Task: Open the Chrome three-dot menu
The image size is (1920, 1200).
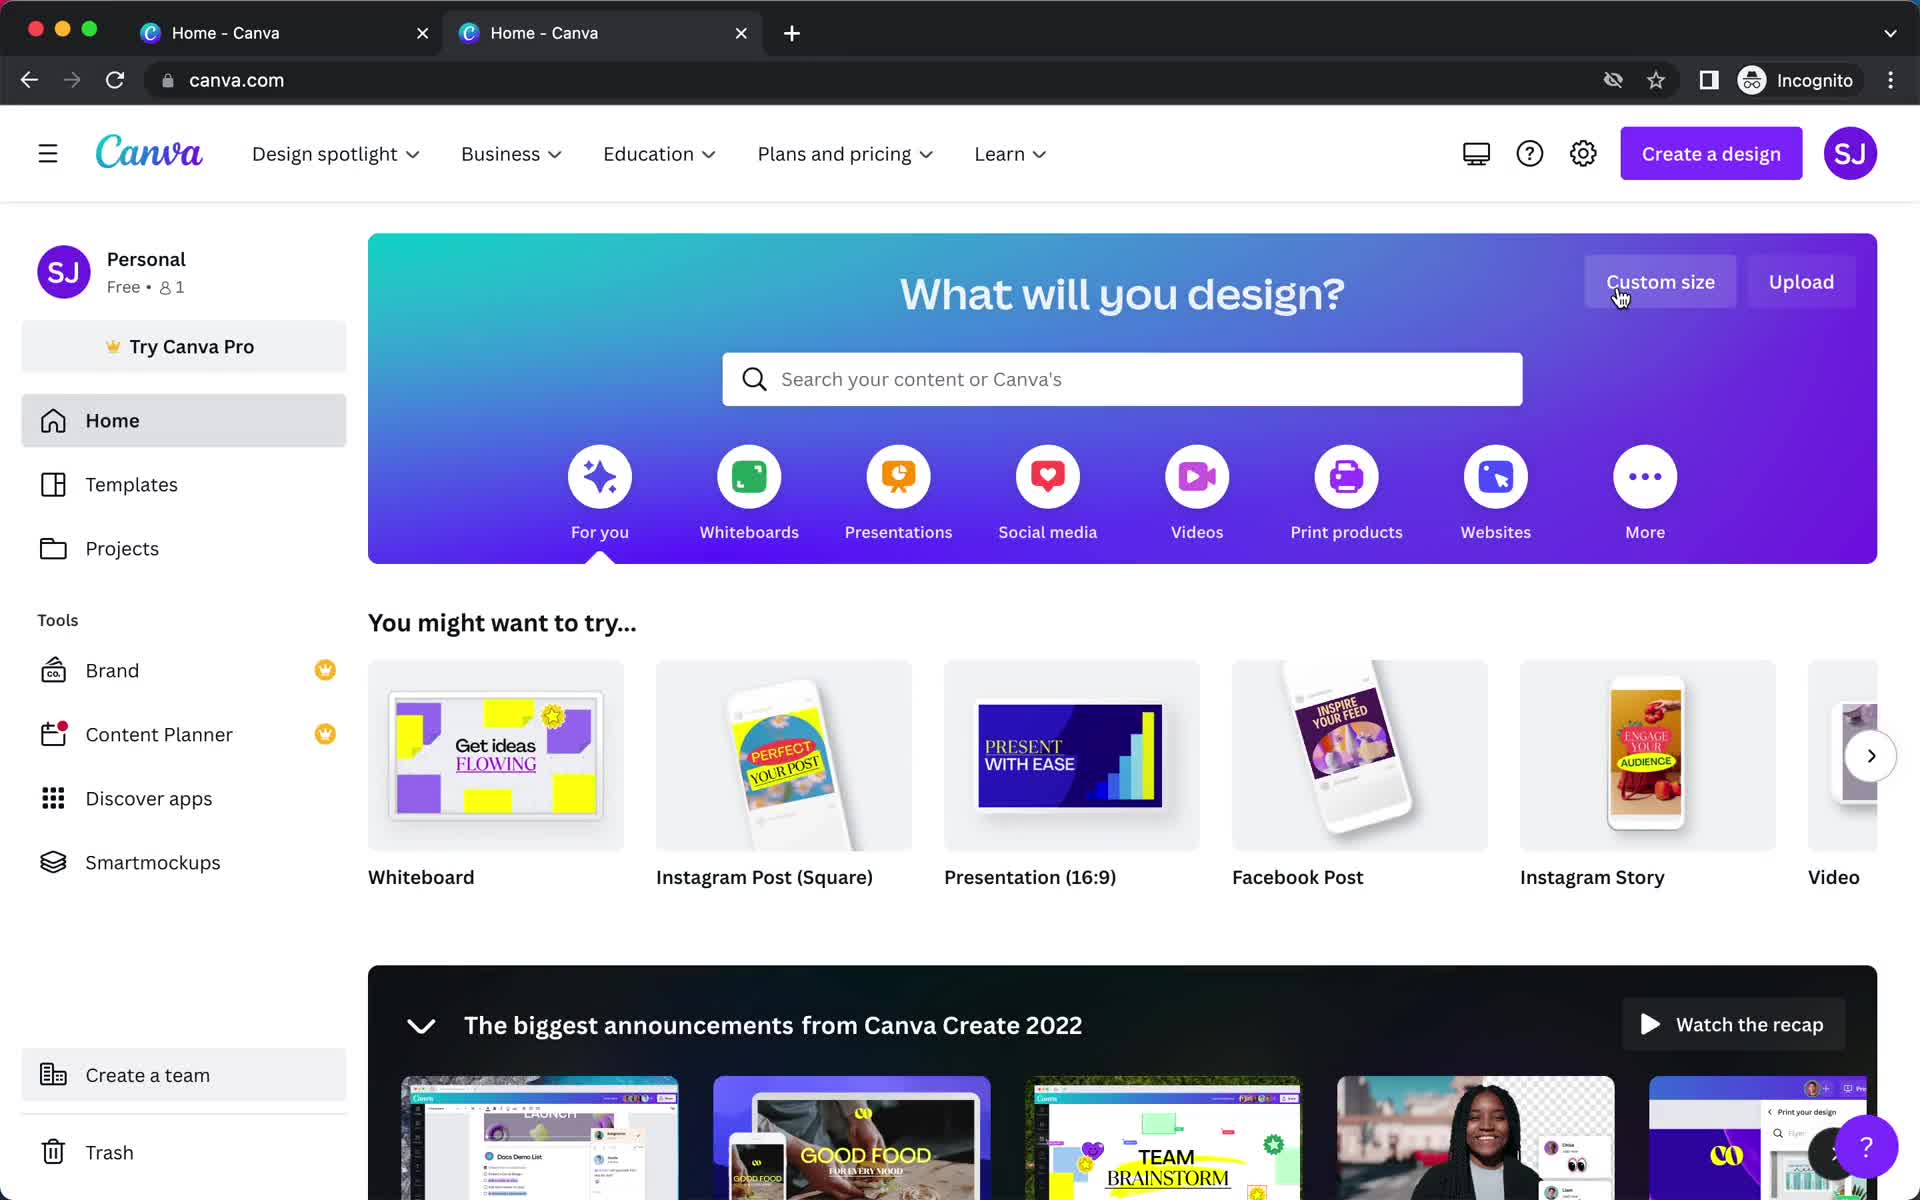Action: (1890, 80)
